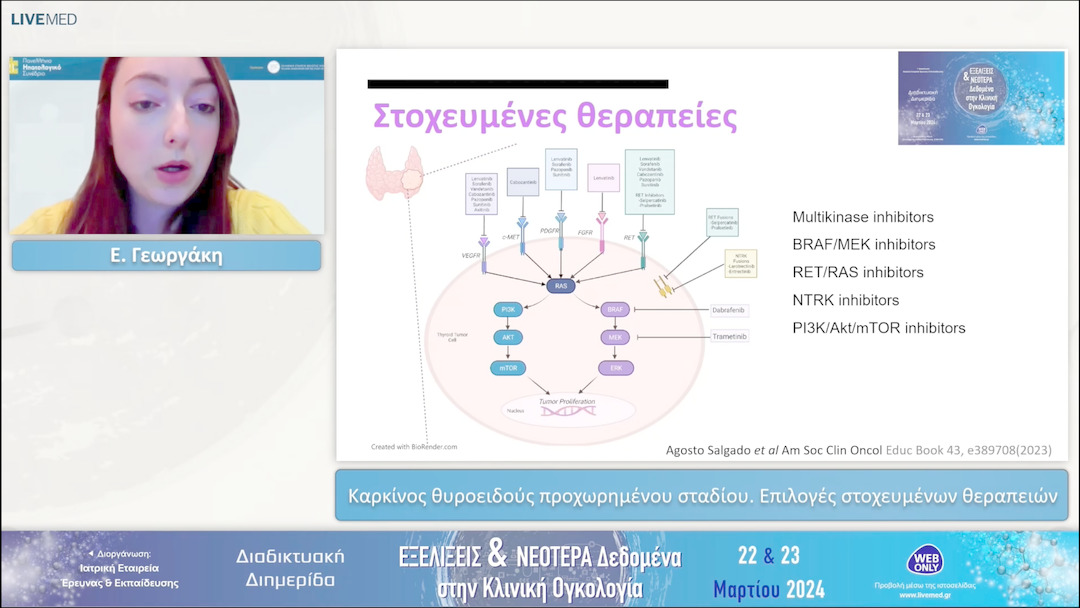This screenshot has width=1080, height=608.
Task: Click the RET Fusions drug box
Action: pos(722,222)
